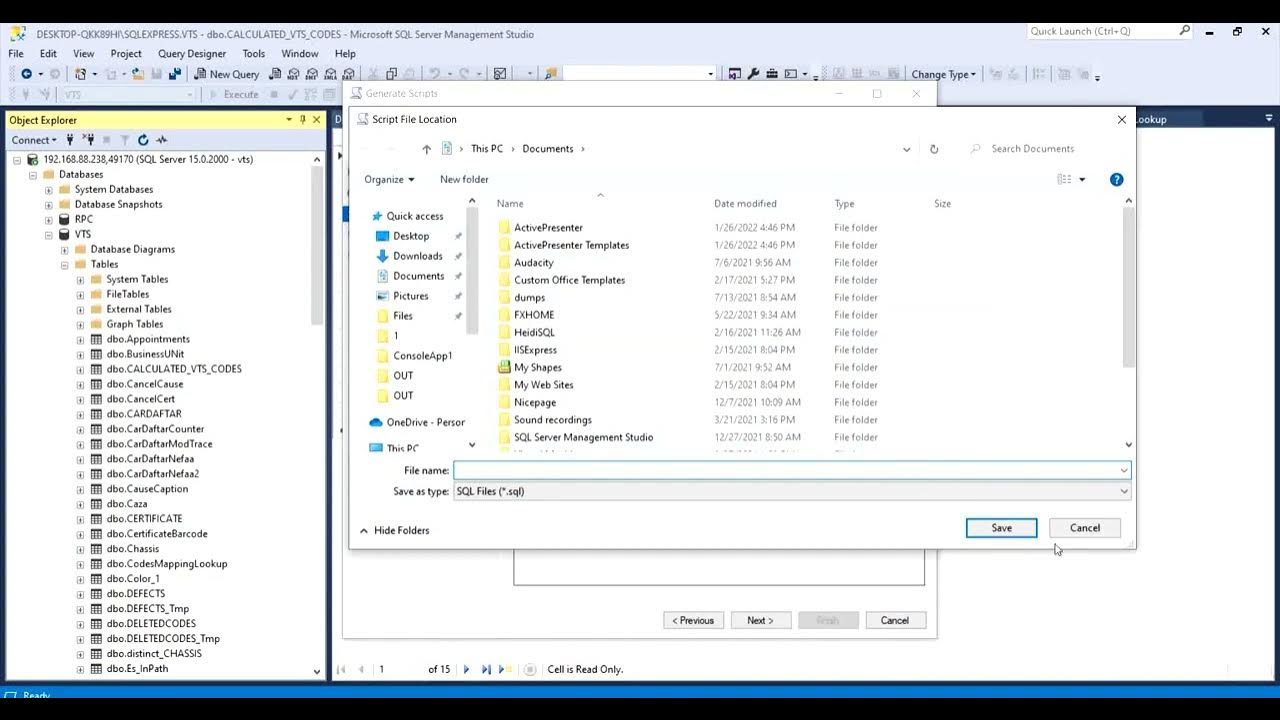Click the Disconnect plug icon in Object Explorer
The height and width of the screenshot is (720, 1280).
pyautogui.click(x=88, y=140)
